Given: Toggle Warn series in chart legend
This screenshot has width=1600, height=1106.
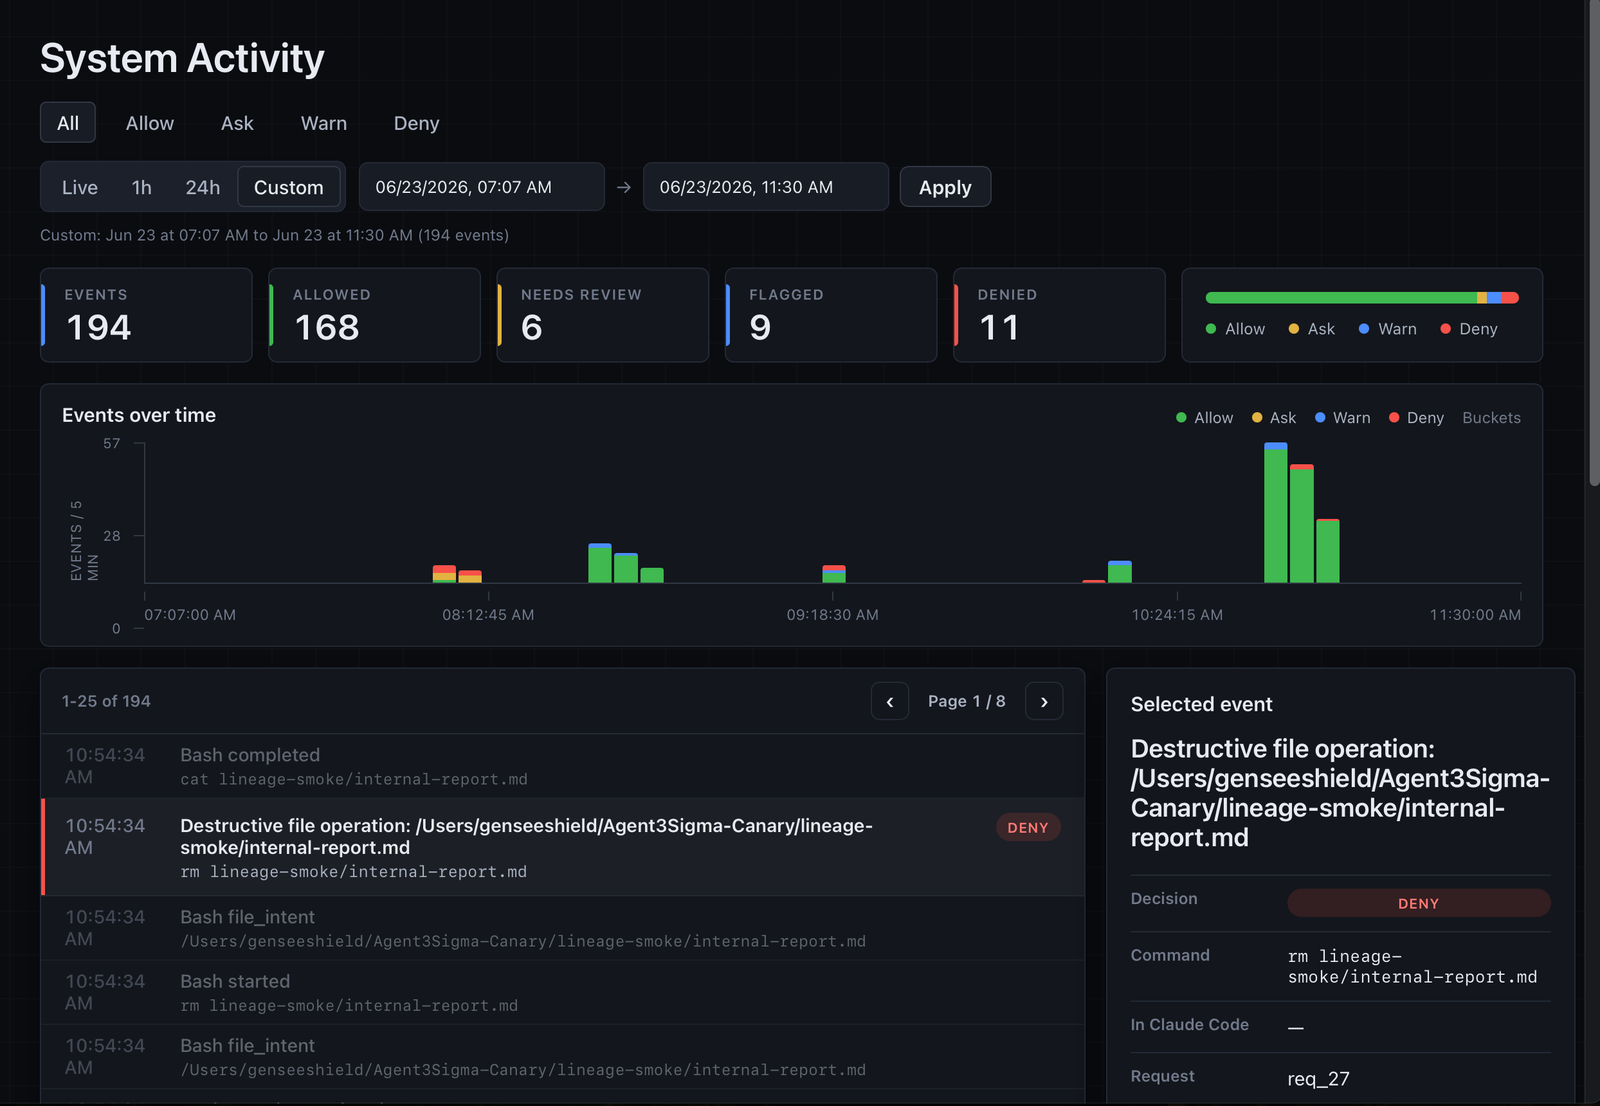Looking at the screenshot, I should click(1343, 418).
